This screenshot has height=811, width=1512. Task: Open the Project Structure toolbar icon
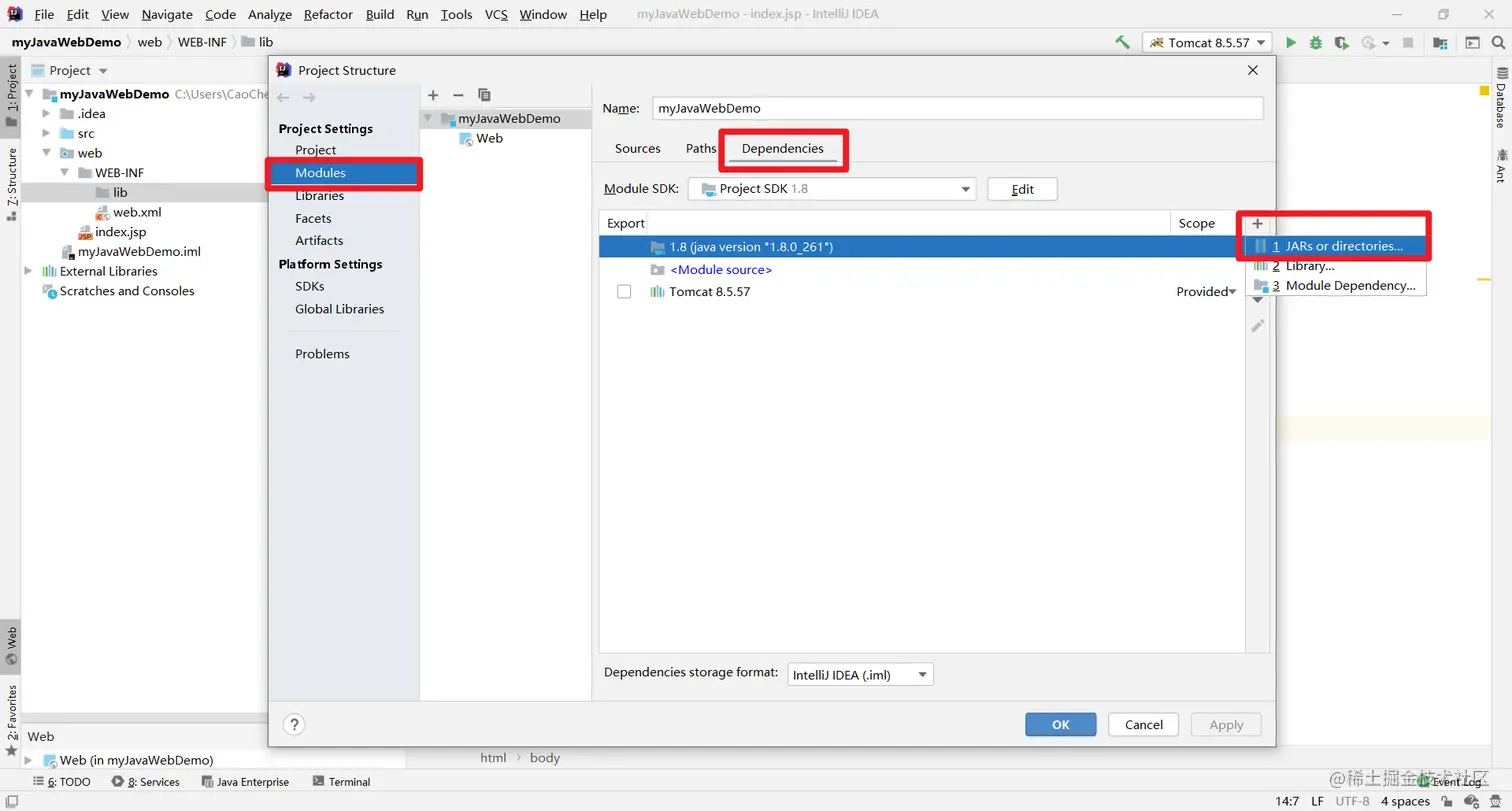click(x=1440, y=43)
